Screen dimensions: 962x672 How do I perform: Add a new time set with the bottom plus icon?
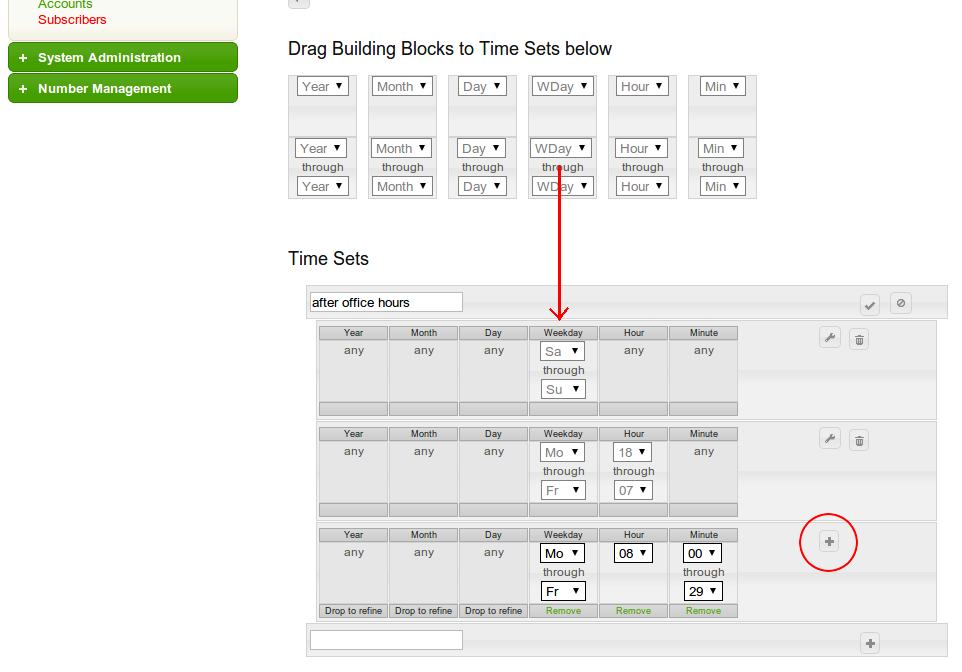pyautogui.click(x=870, y=643)
